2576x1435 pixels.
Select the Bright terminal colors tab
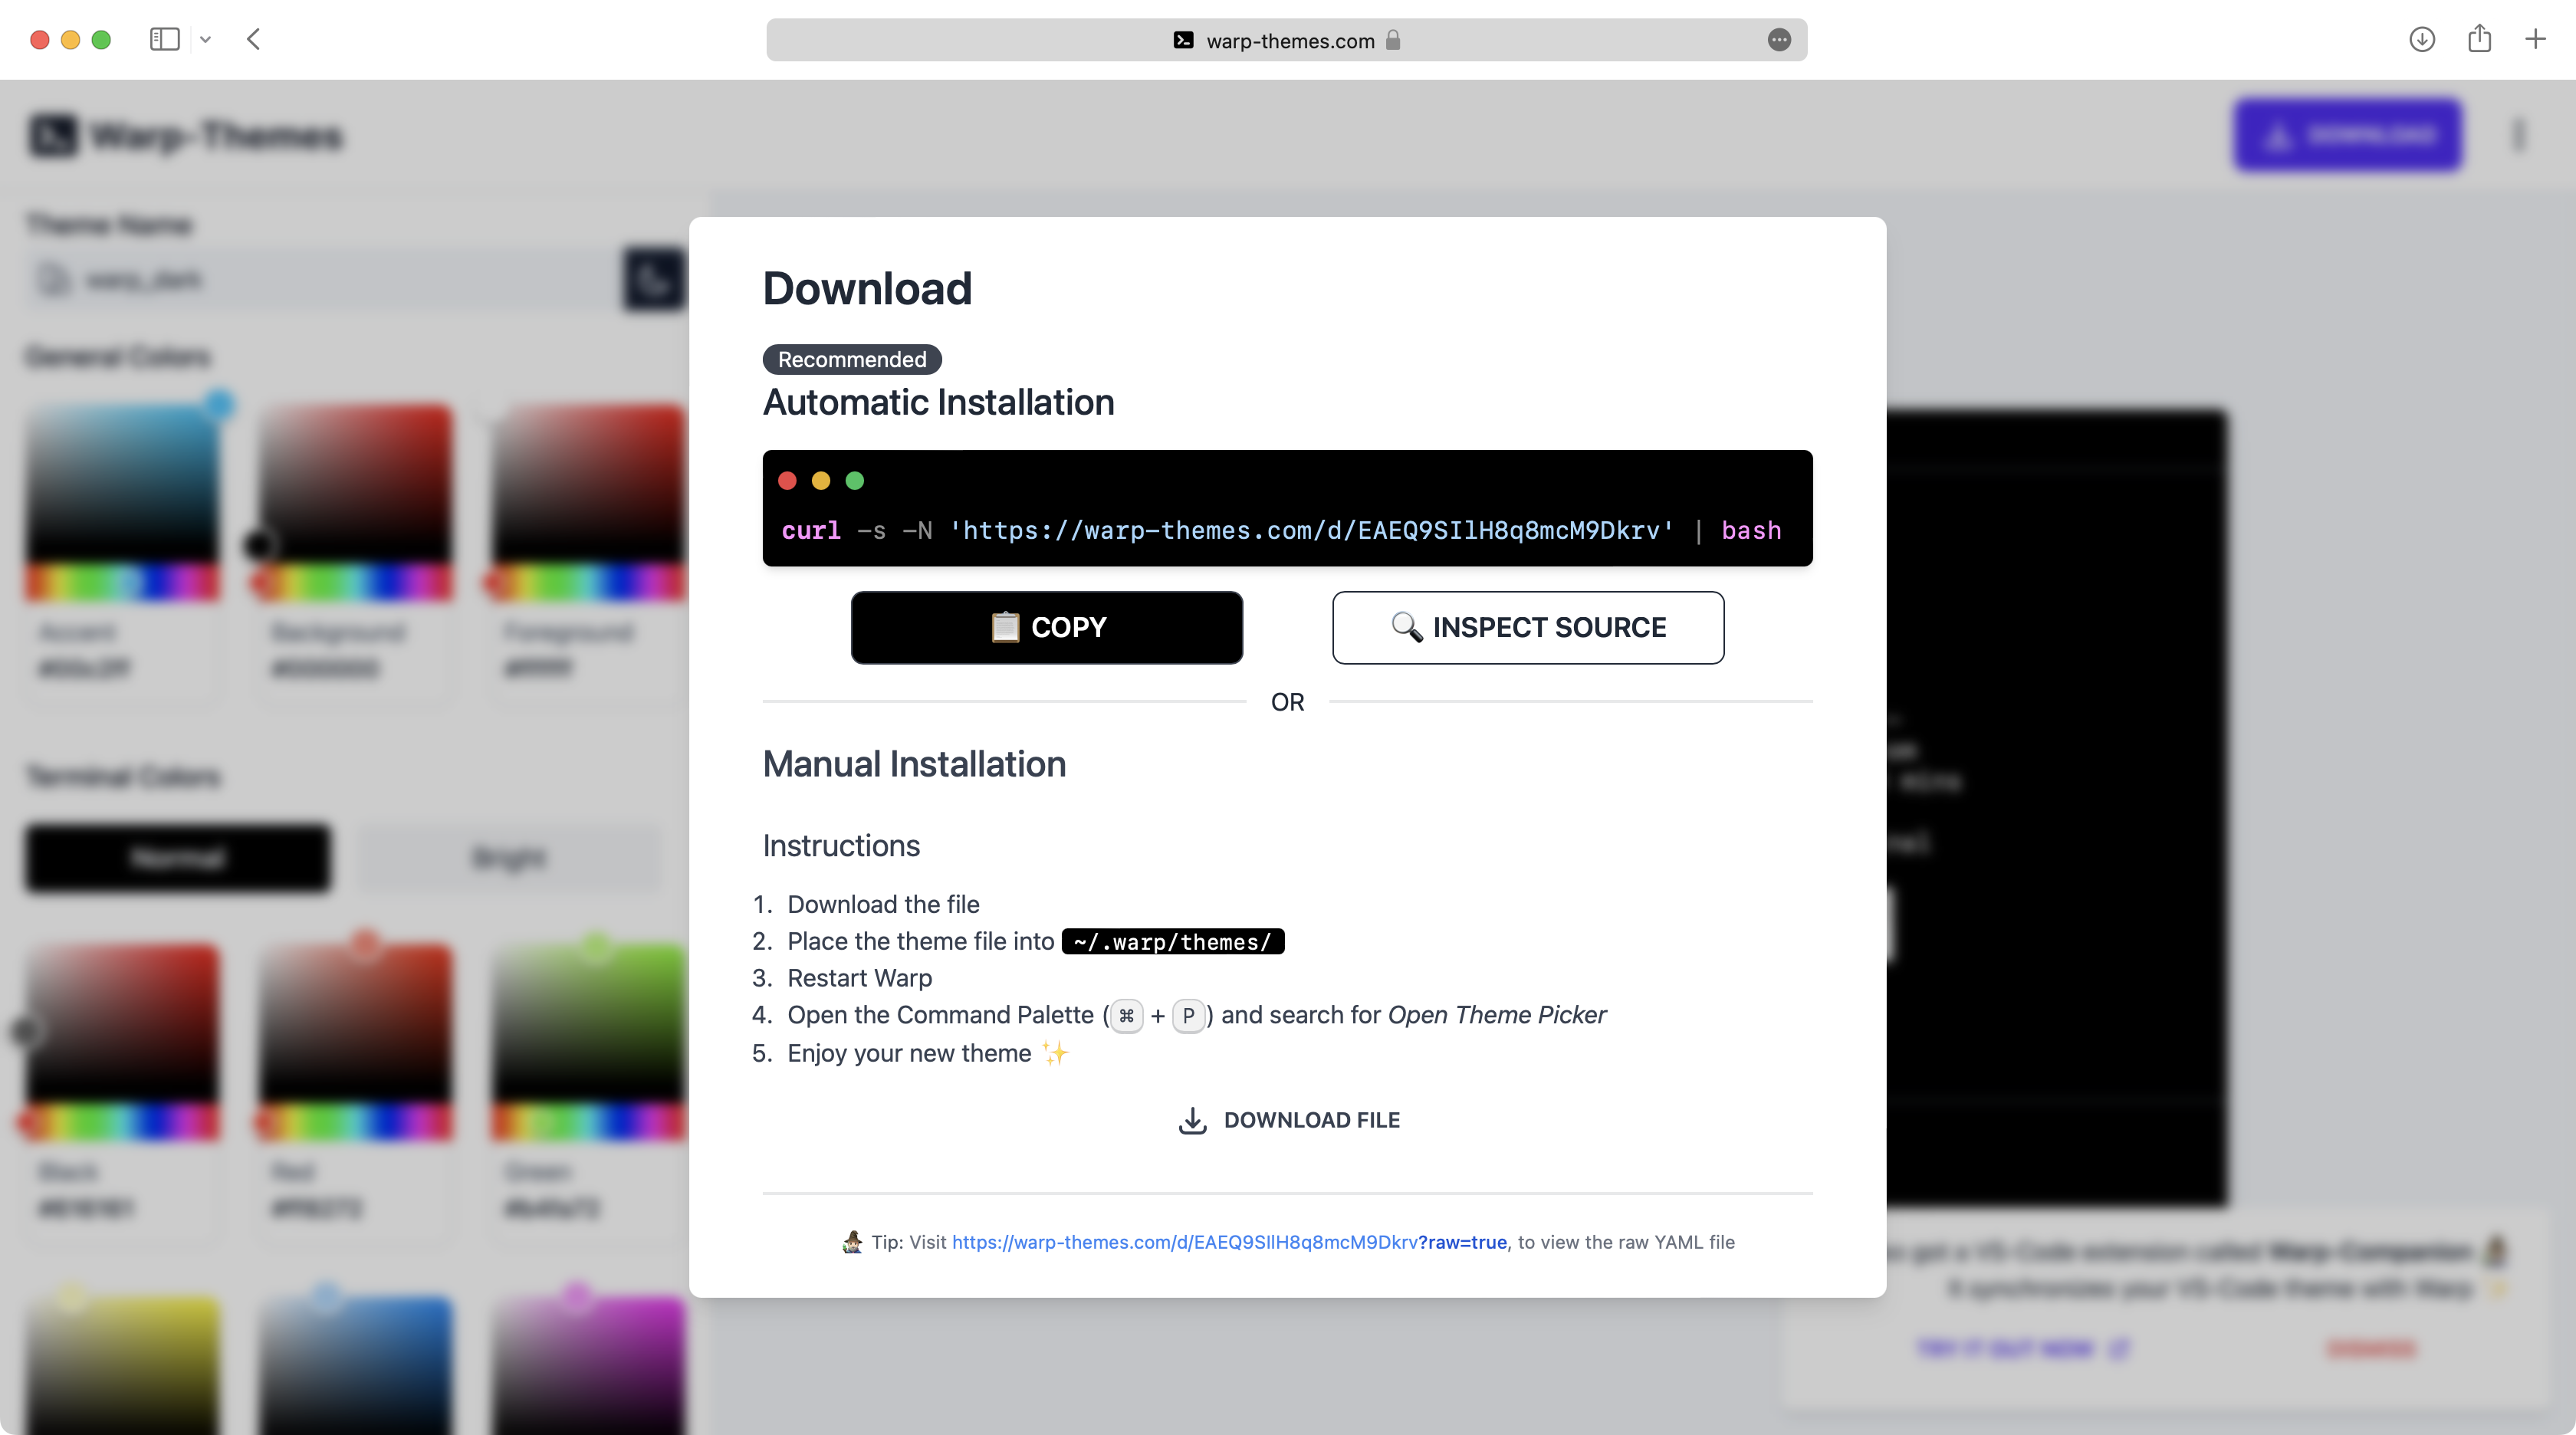point(509,858)
